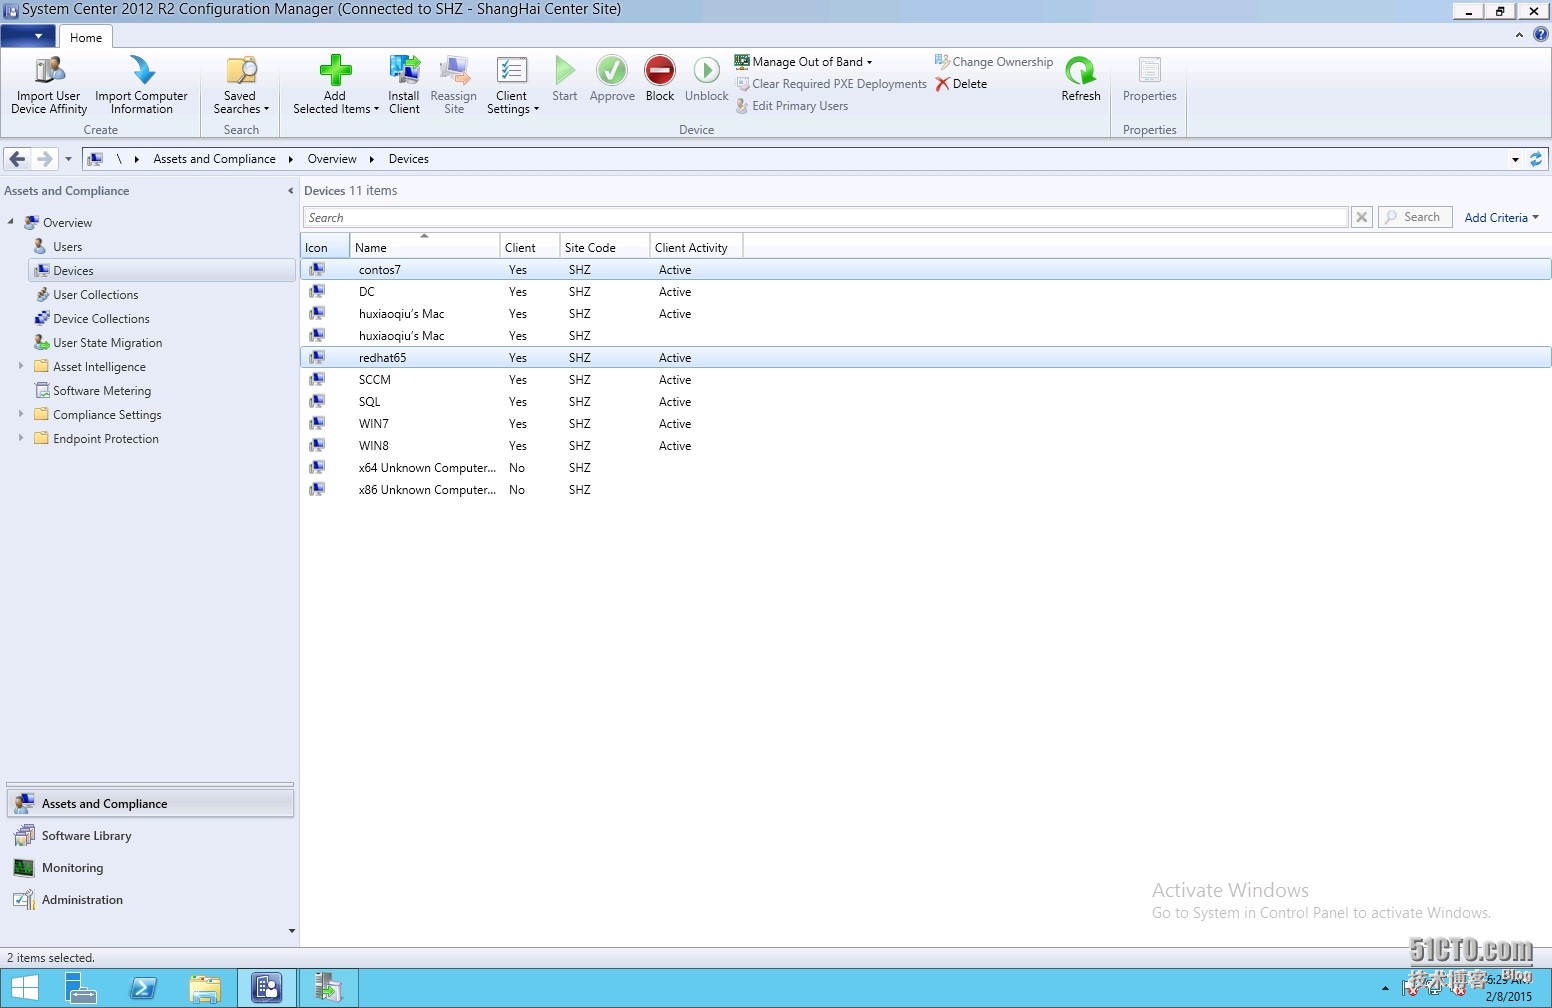1552x1008 pixels.
Task: Click the Search button
Action: coord(1415,217)
